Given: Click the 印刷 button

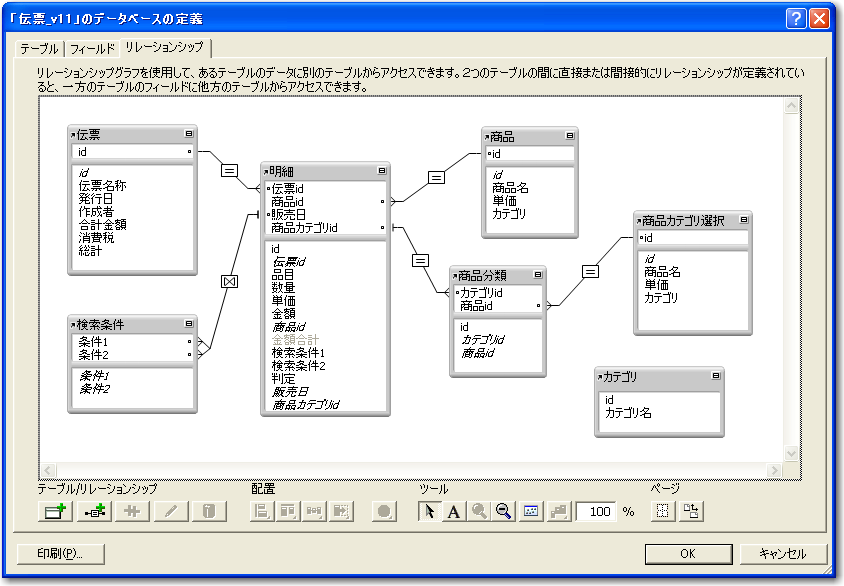Looking at the screenshot, I should tap(60, 553).
